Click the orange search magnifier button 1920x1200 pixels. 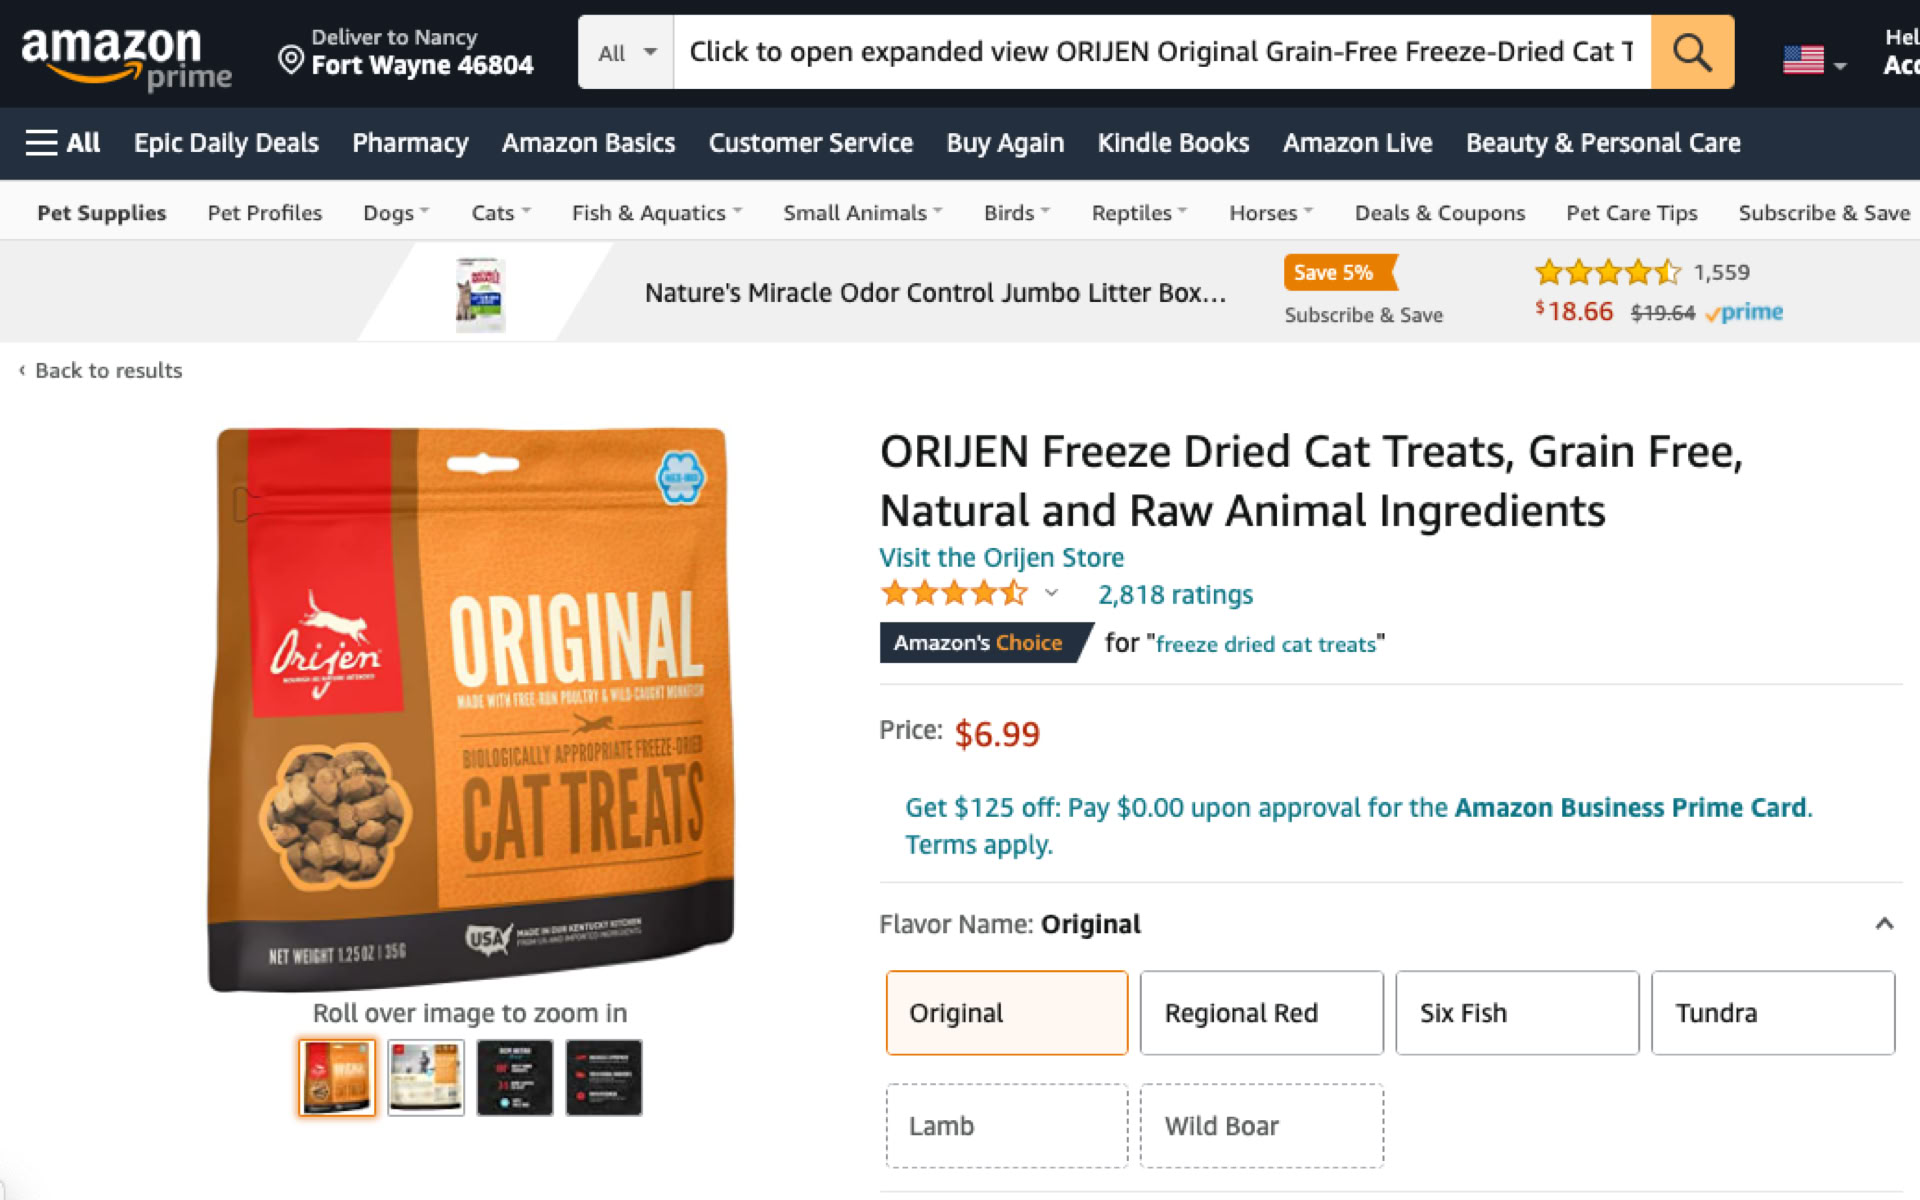(x=1691, y=52)
